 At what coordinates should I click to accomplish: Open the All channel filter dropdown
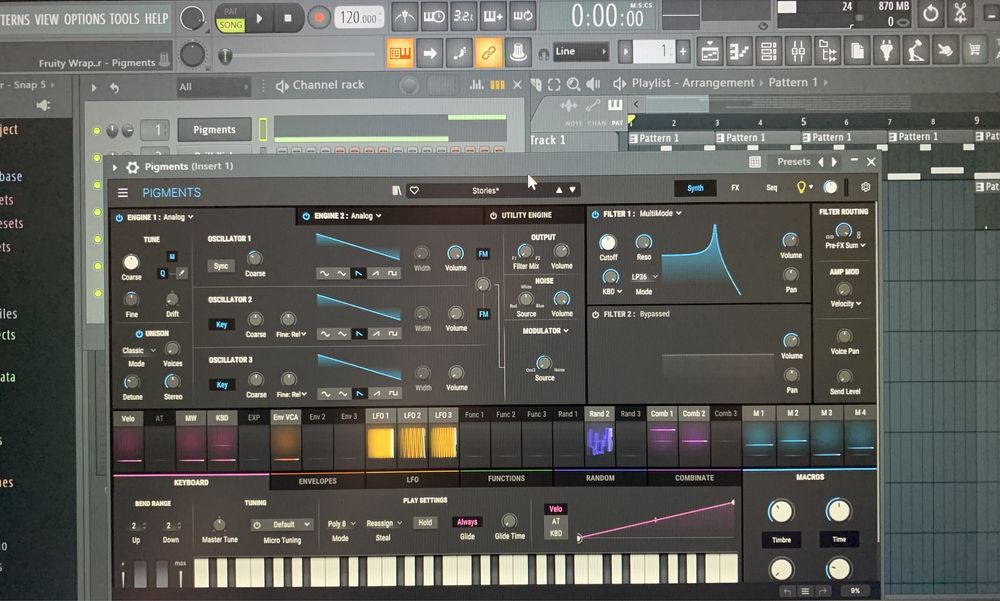213,87
